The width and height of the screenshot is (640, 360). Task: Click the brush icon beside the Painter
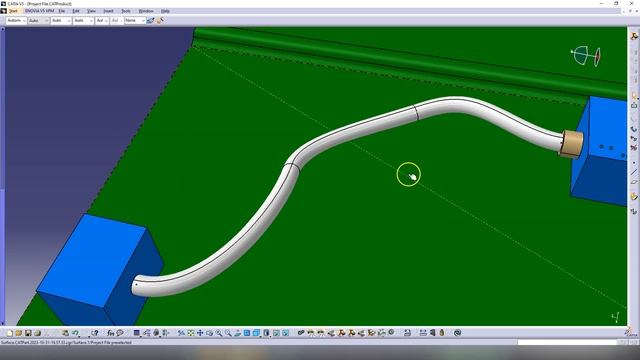[160, 20]
